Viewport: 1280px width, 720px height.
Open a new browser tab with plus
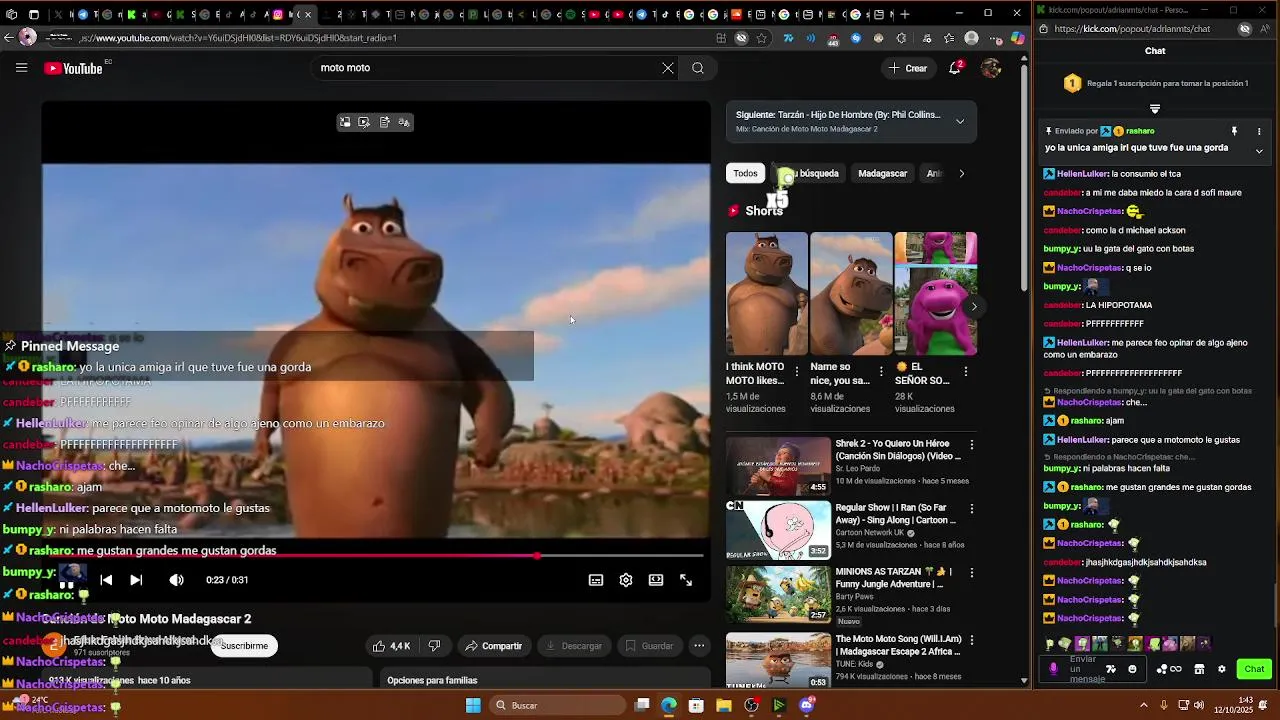[904, 14]
